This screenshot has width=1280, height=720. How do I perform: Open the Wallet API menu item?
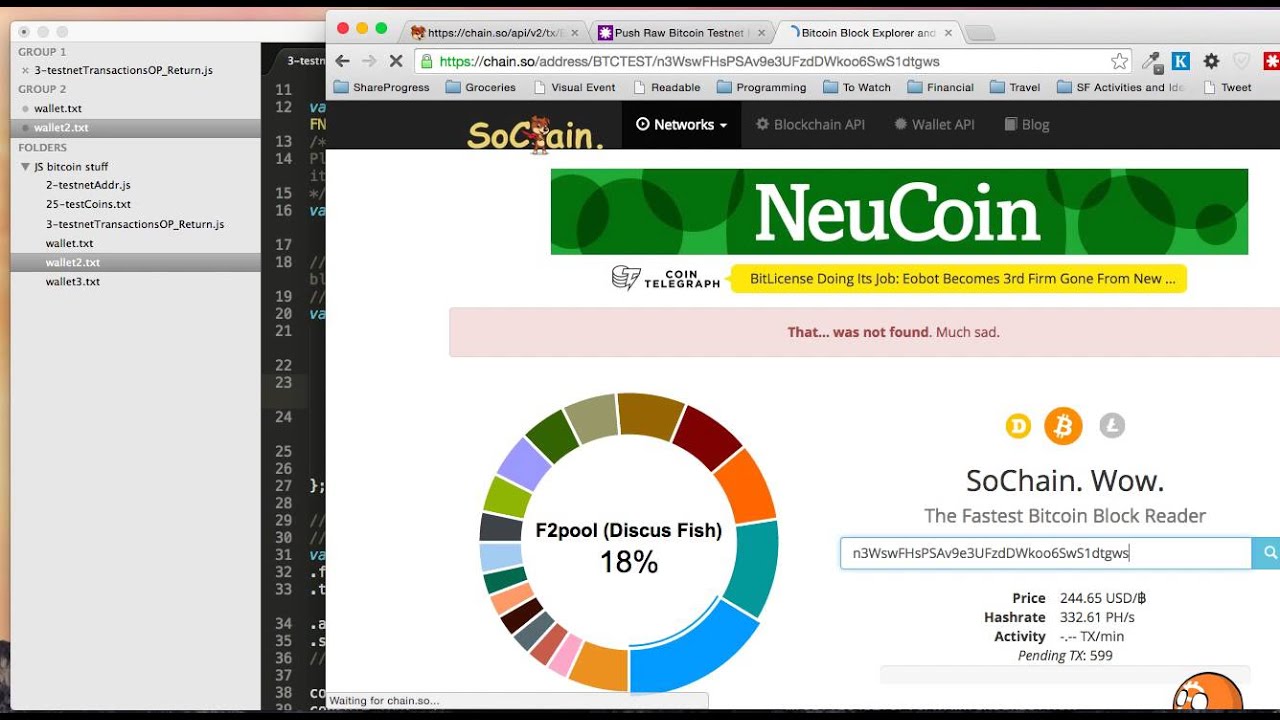[934, 125]
